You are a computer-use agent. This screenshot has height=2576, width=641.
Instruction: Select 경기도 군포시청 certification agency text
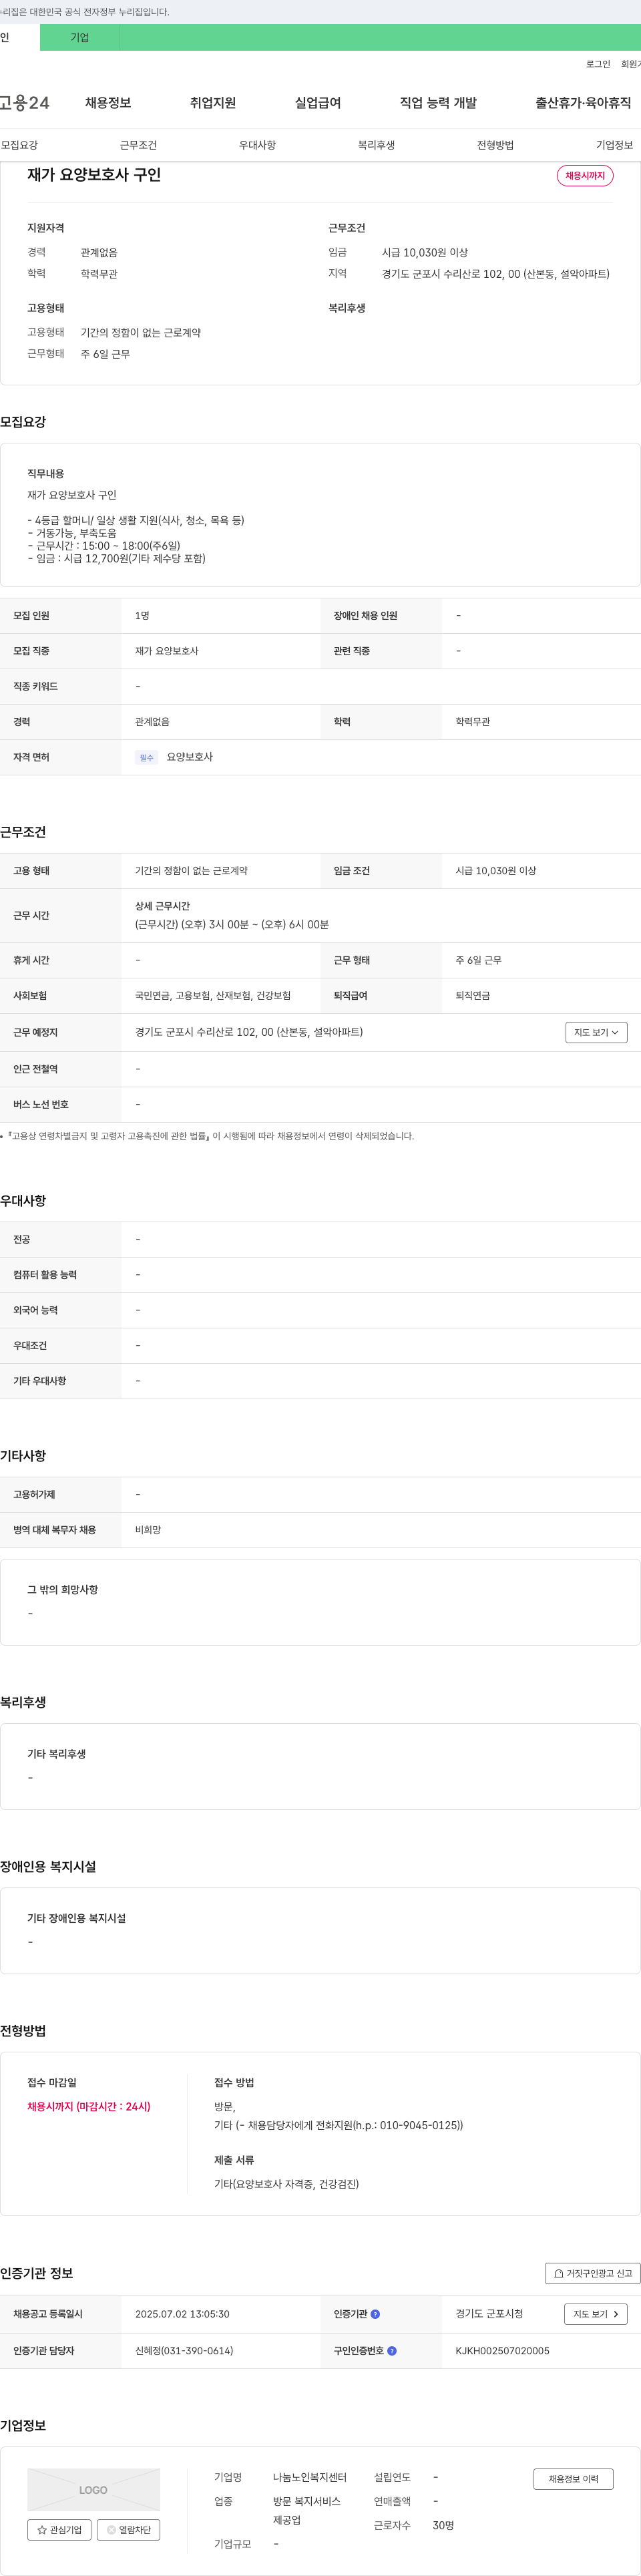coord(489,2314)
